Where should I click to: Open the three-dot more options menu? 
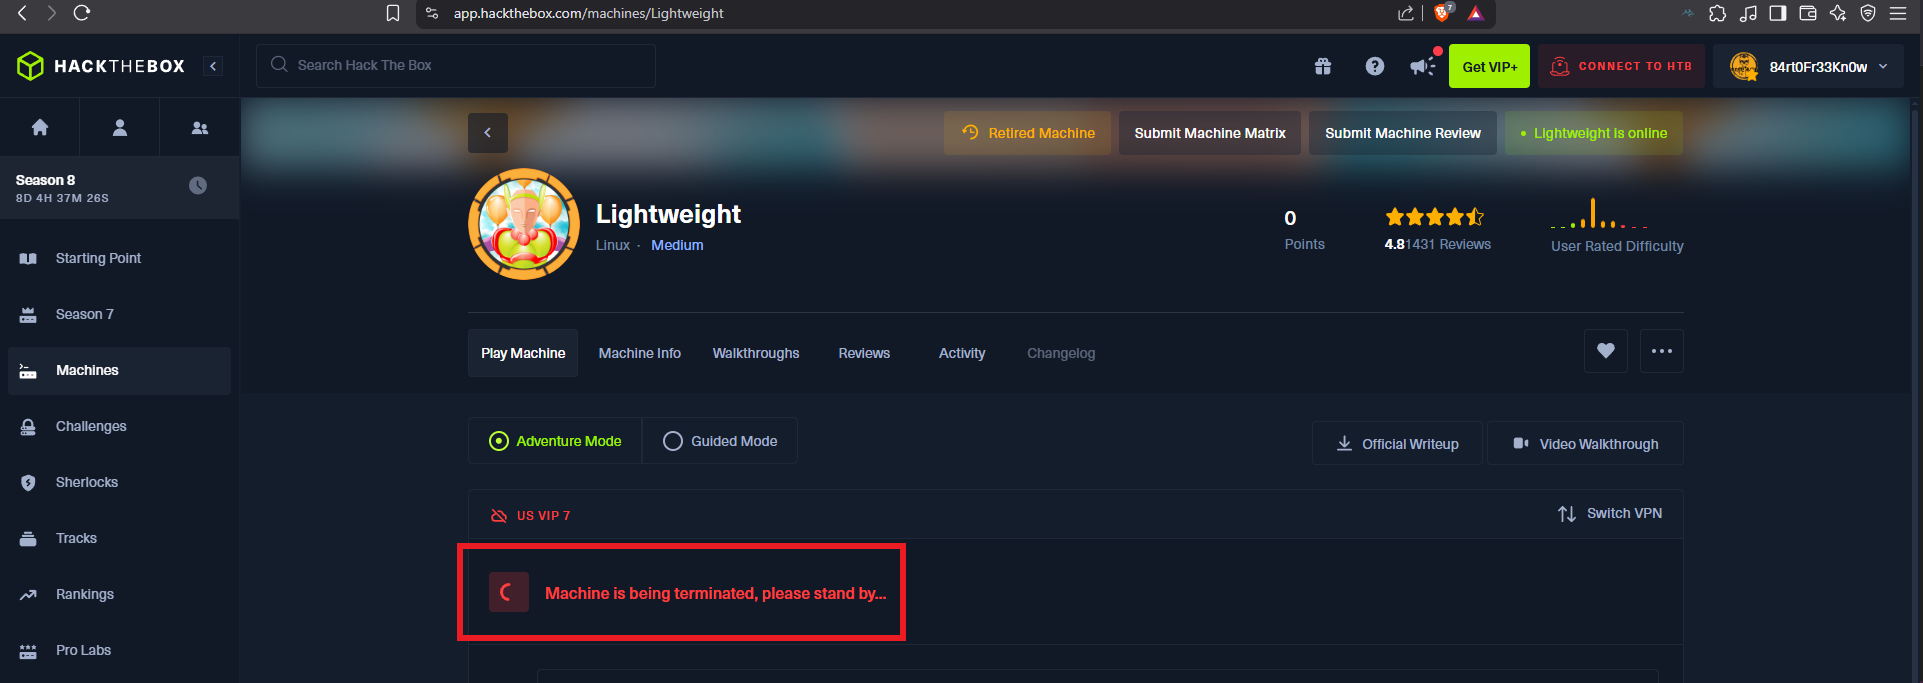click(1662, 351)
